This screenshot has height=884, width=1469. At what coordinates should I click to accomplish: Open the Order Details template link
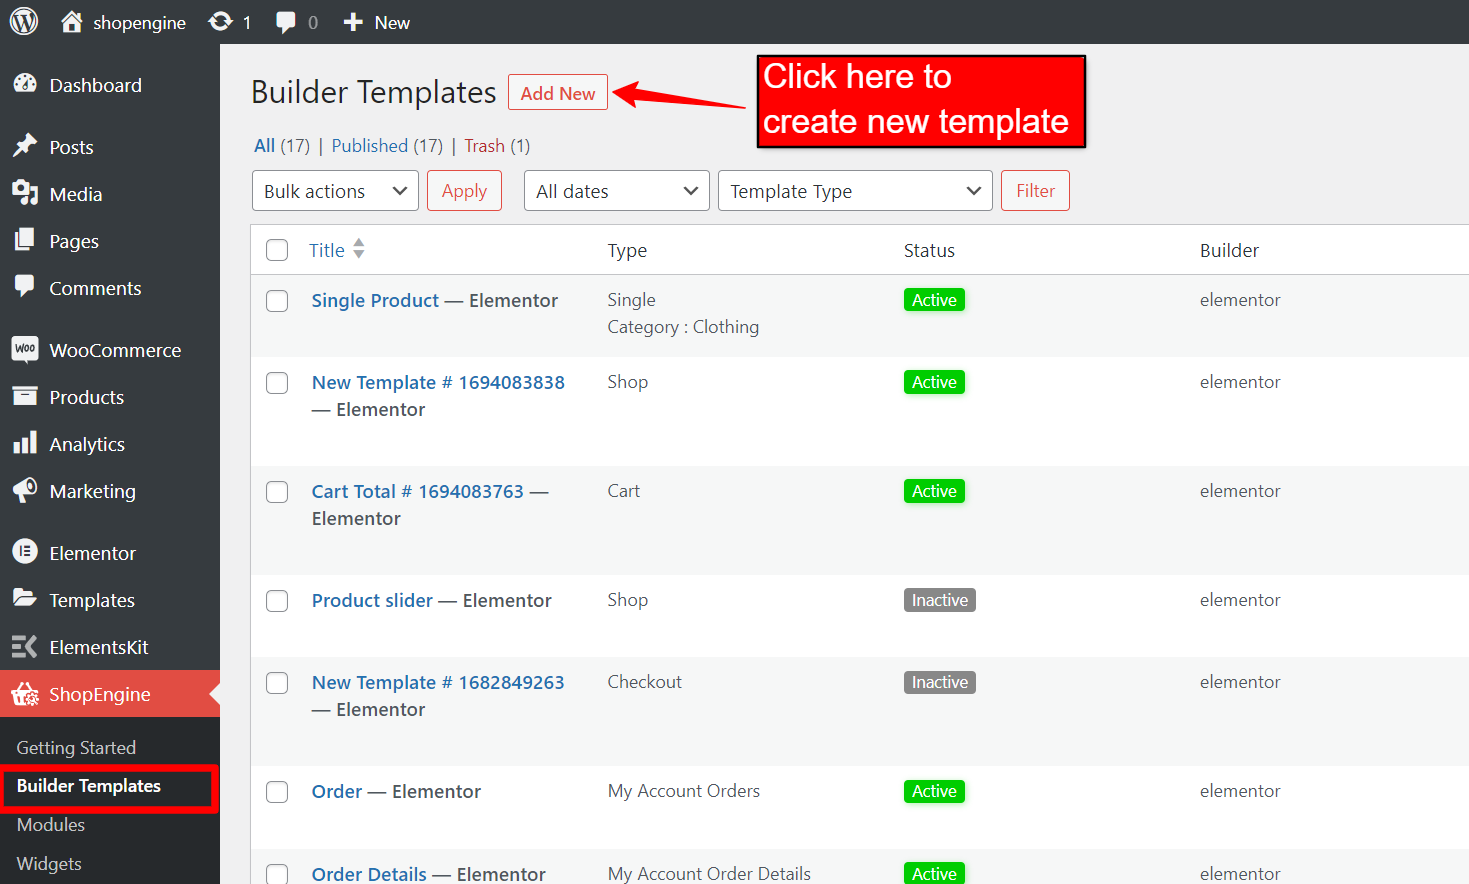point(369,874)
